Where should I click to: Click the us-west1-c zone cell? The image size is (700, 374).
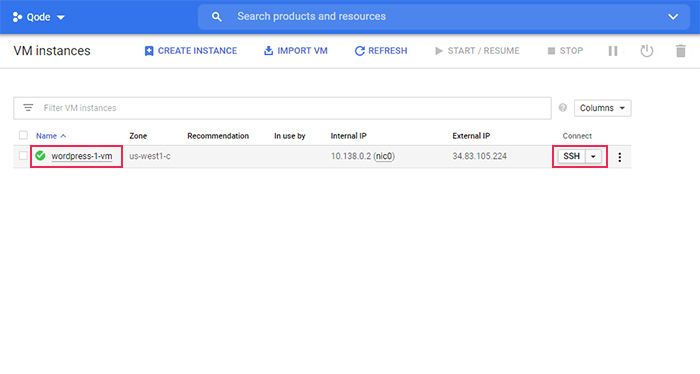point(150,156)
